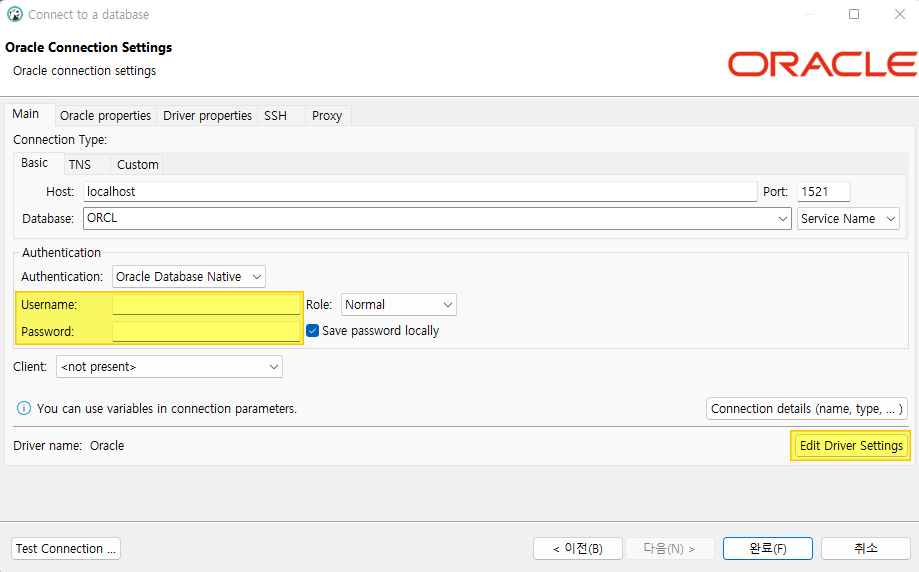Open the Database ORCL combo box
The width and height of the screenshot is (919, 572).
pyautogui.click(x=437, y=218)
